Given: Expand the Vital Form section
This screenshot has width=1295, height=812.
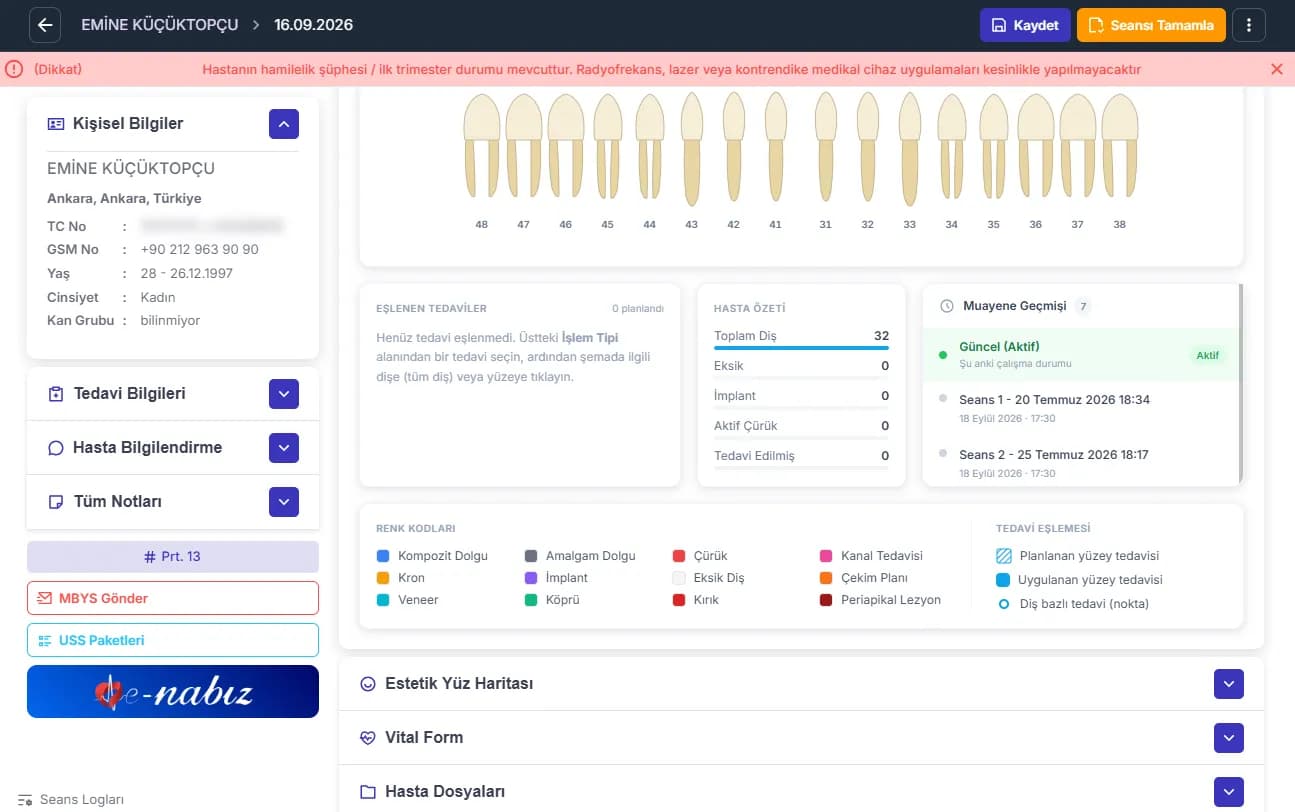Looking at the screenshot, I should (1229, 738).
